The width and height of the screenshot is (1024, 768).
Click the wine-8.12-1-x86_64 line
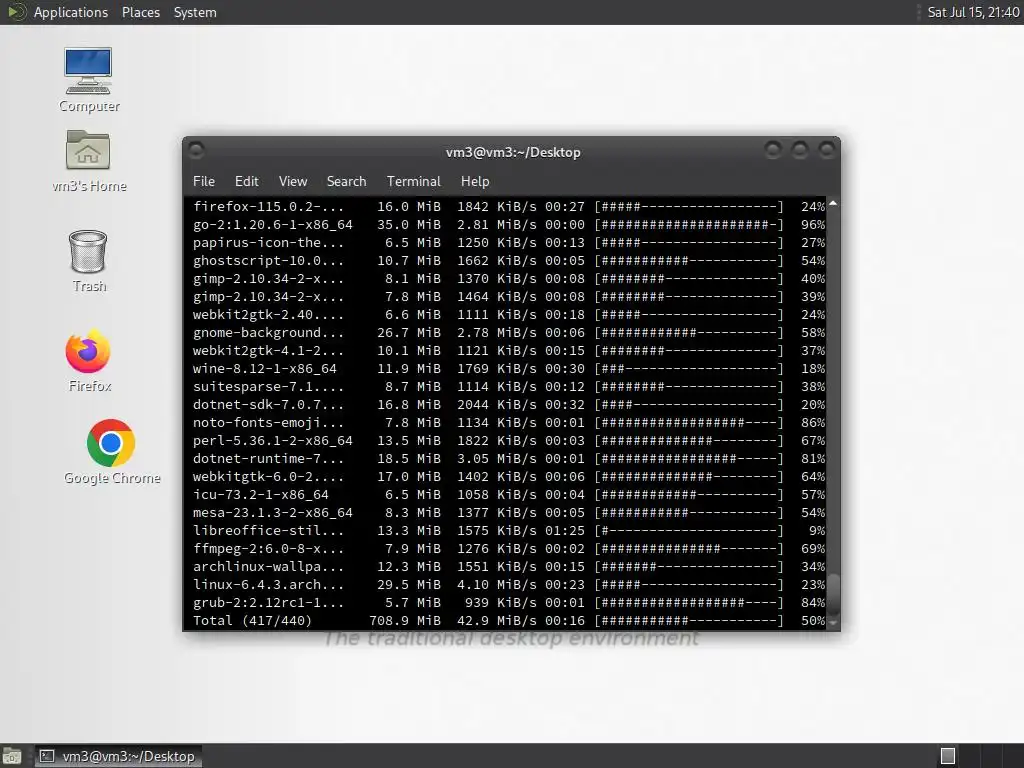pyautogui.click(x=509, y=368)
